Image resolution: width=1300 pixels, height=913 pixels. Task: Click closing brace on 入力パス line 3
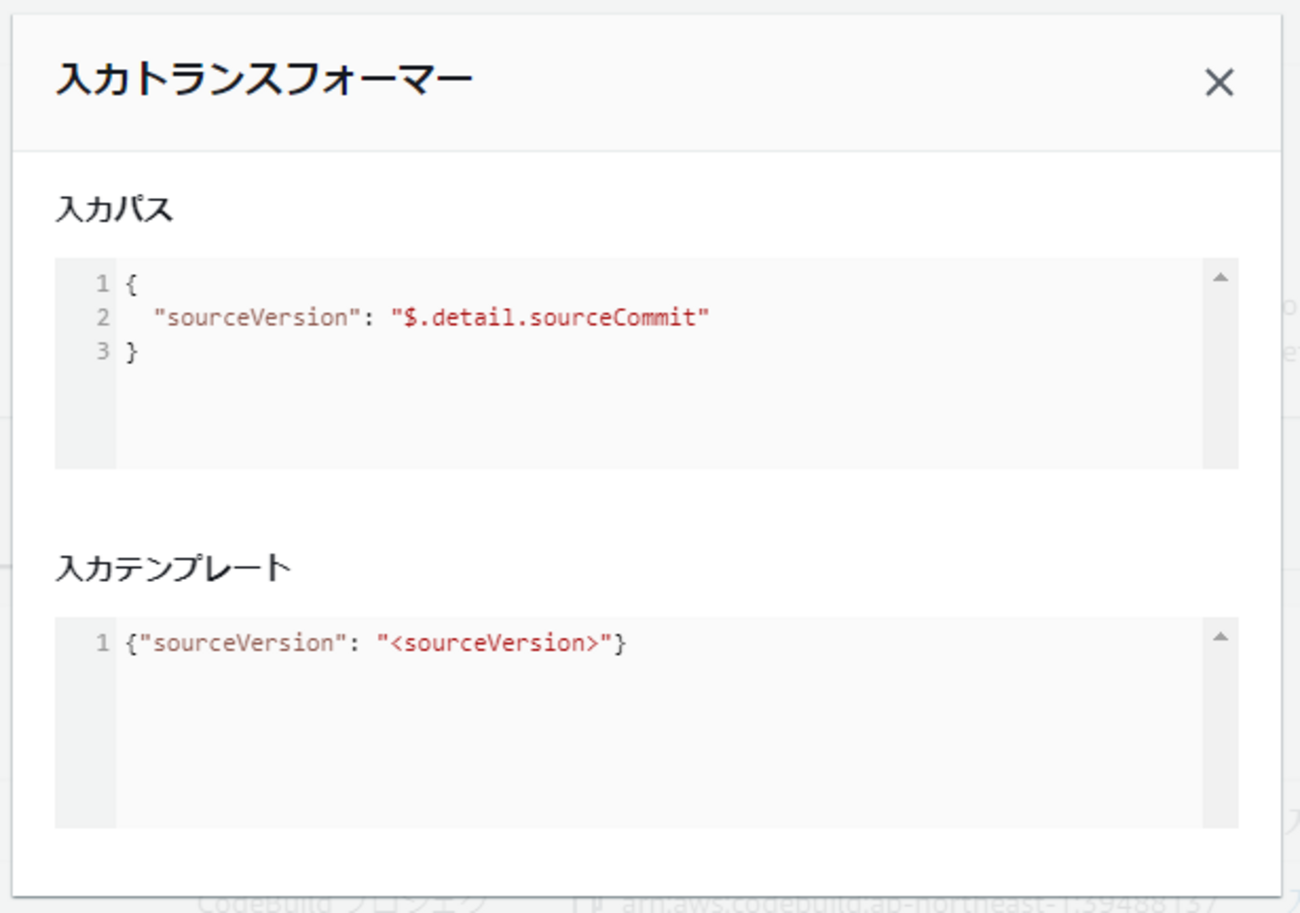131,352
